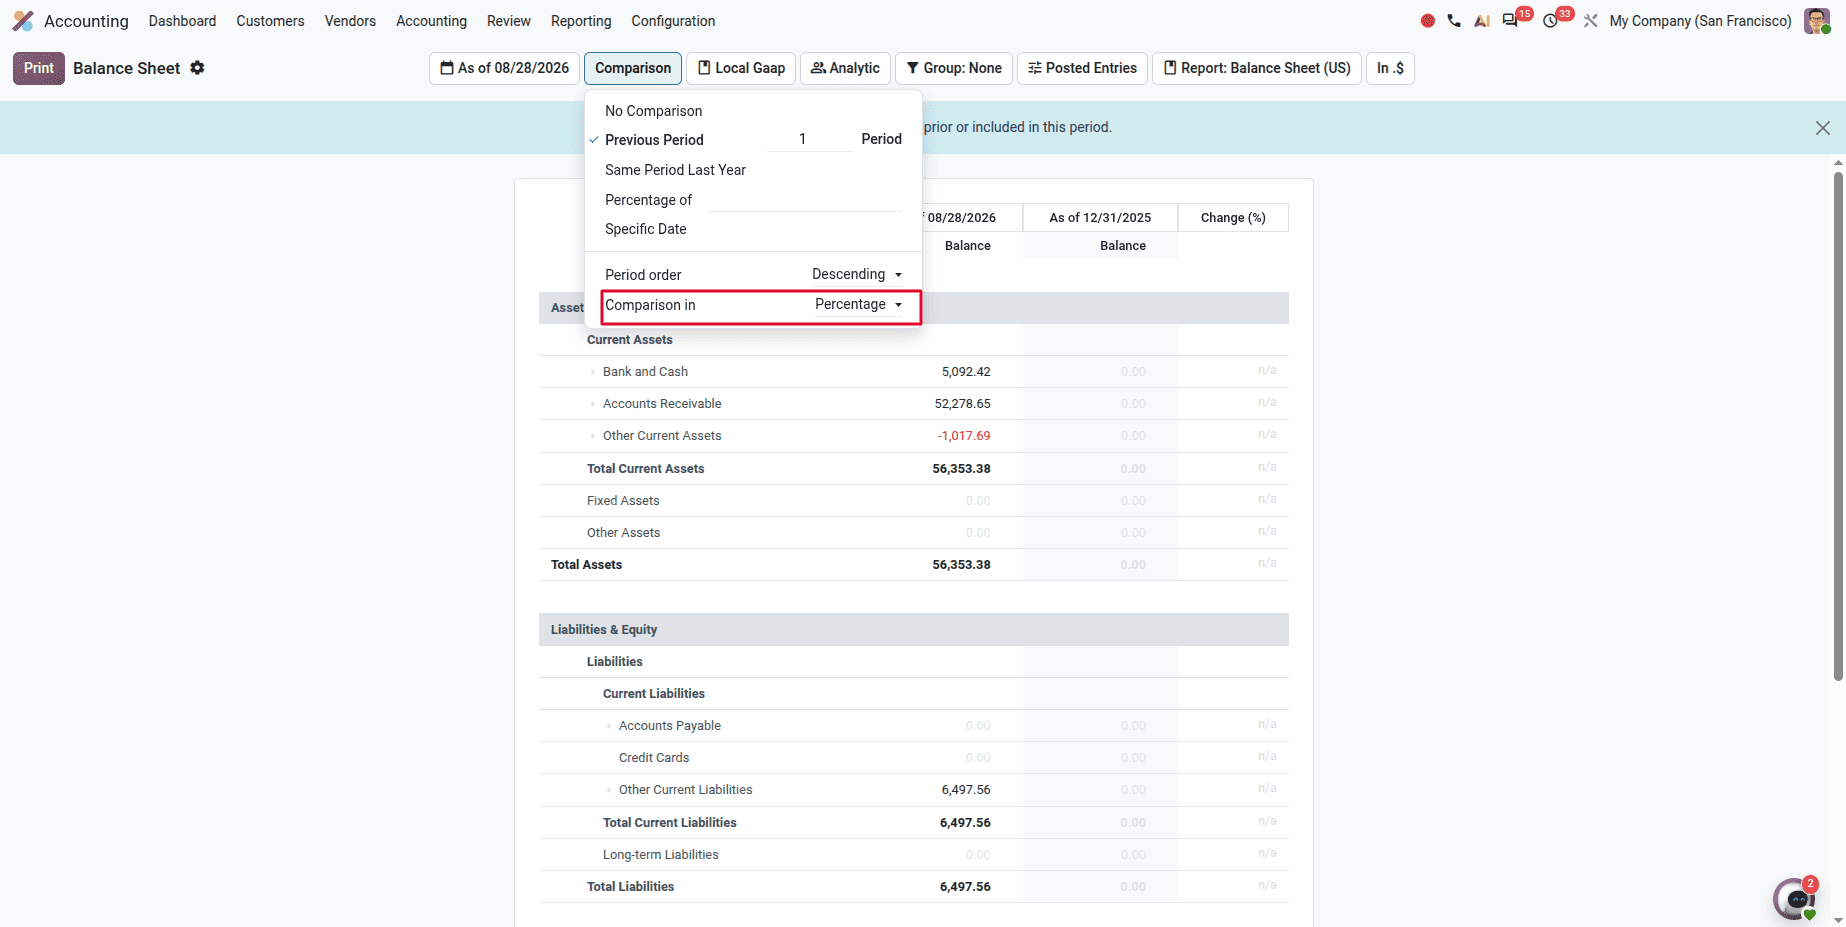Open the Dashboard menu
Screen dimensions: 1846x927
[182, 21]
